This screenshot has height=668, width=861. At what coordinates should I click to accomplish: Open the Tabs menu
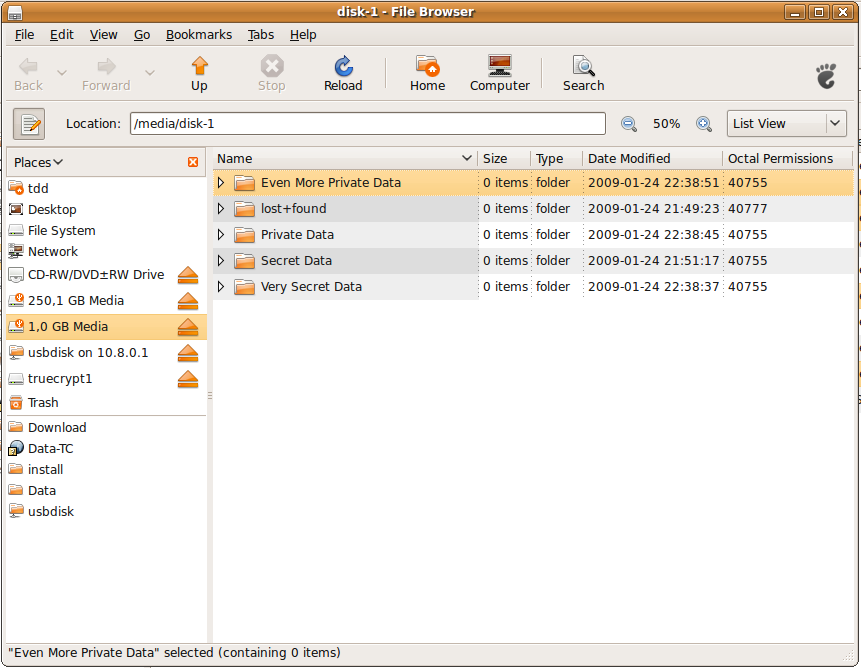(x=260, y=35)
